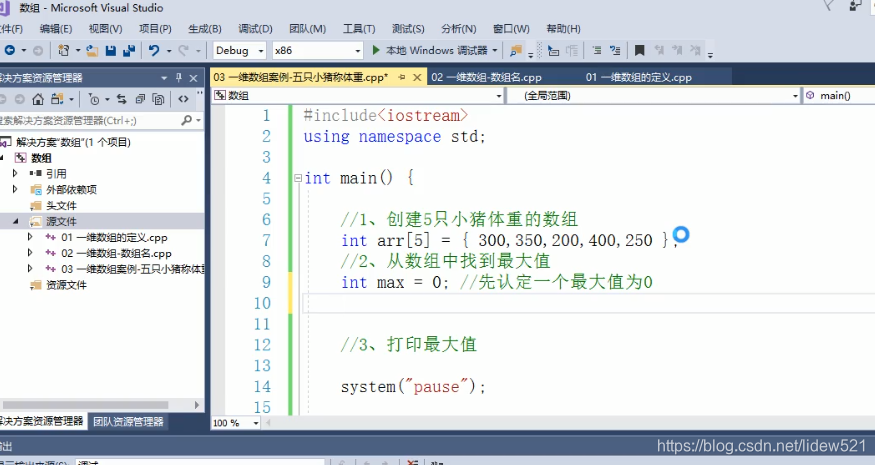875x465 pixels.
Task: Switch to the 02 一维数组-数组名.cpp tab
Action: click(x=485, y=78)
